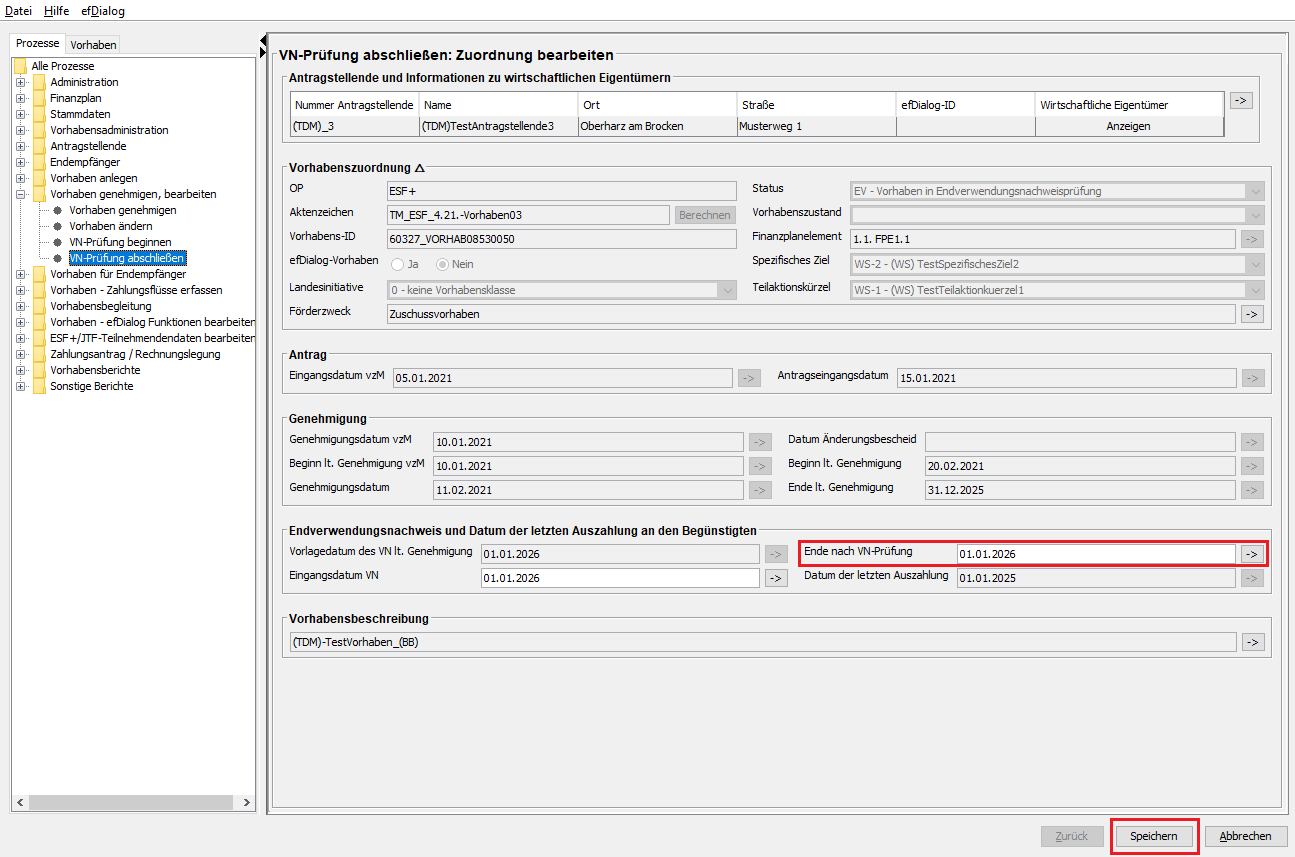Expand the Finanzplan tree node

(20, 98)
